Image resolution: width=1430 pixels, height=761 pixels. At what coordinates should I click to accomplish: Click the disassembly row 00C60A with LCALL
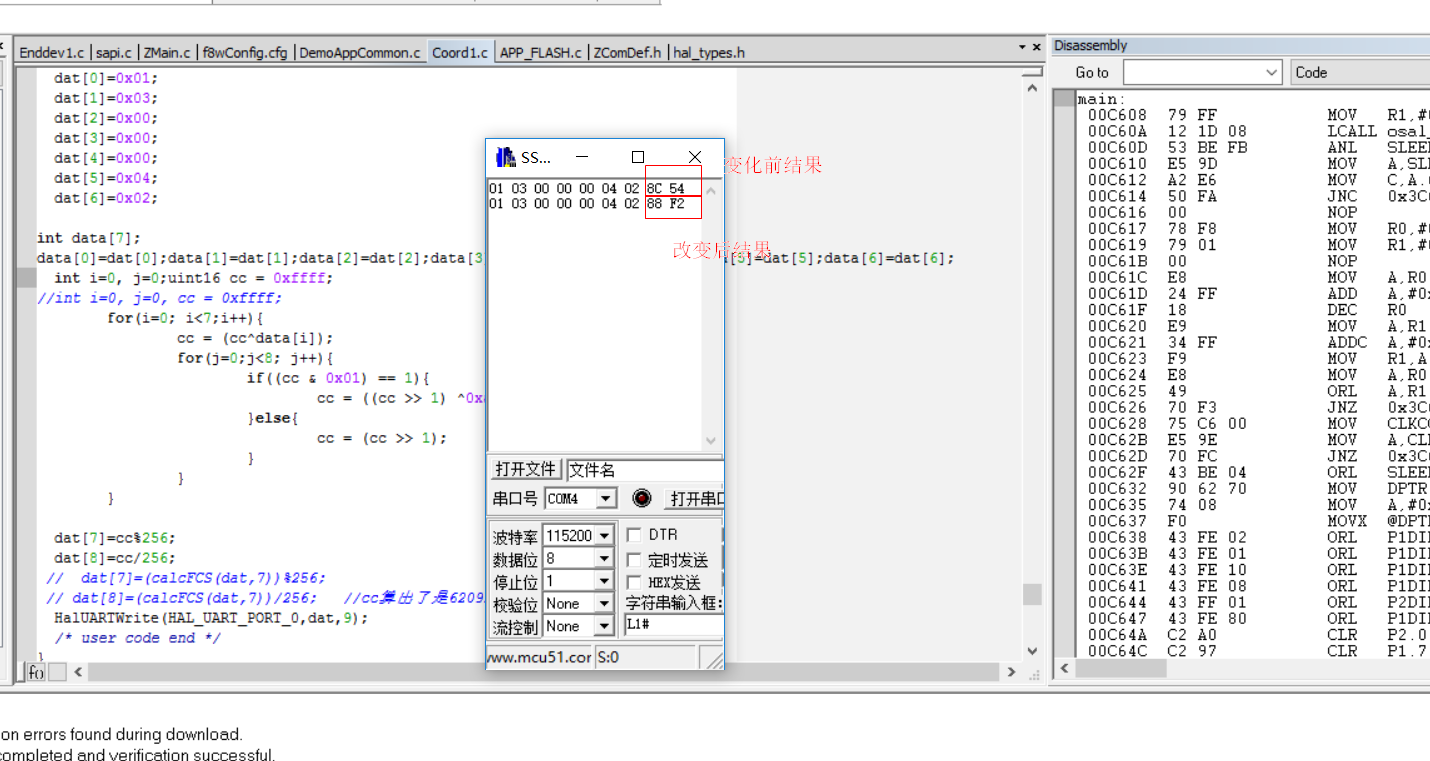pyautogui.click(x=1254, y=131)
